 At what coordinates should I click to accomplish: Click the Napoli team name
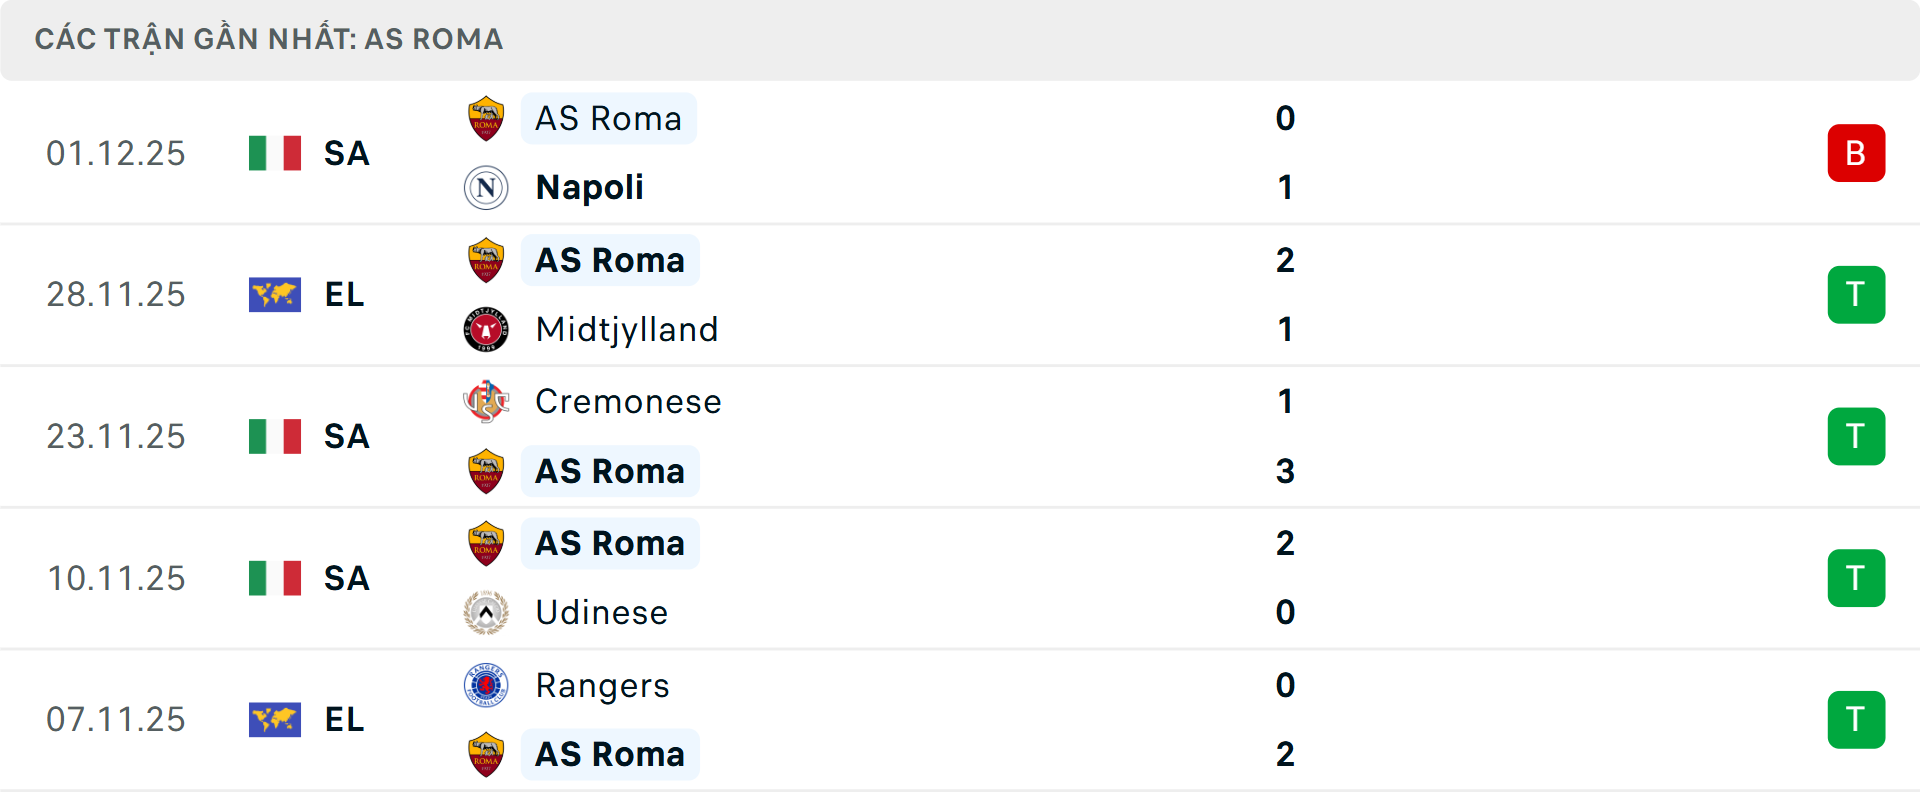coord(588,187)
